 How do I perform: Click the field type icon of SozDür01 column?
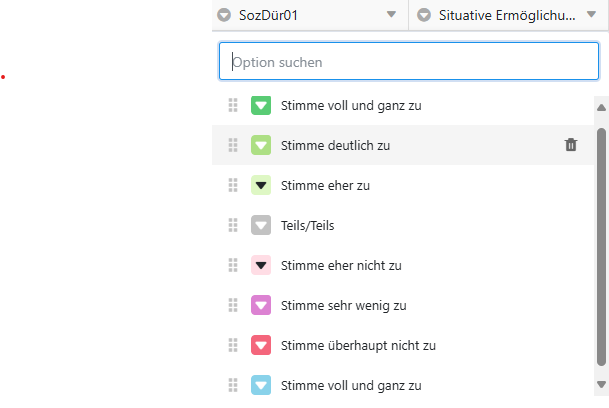click(x=225, y=15)
